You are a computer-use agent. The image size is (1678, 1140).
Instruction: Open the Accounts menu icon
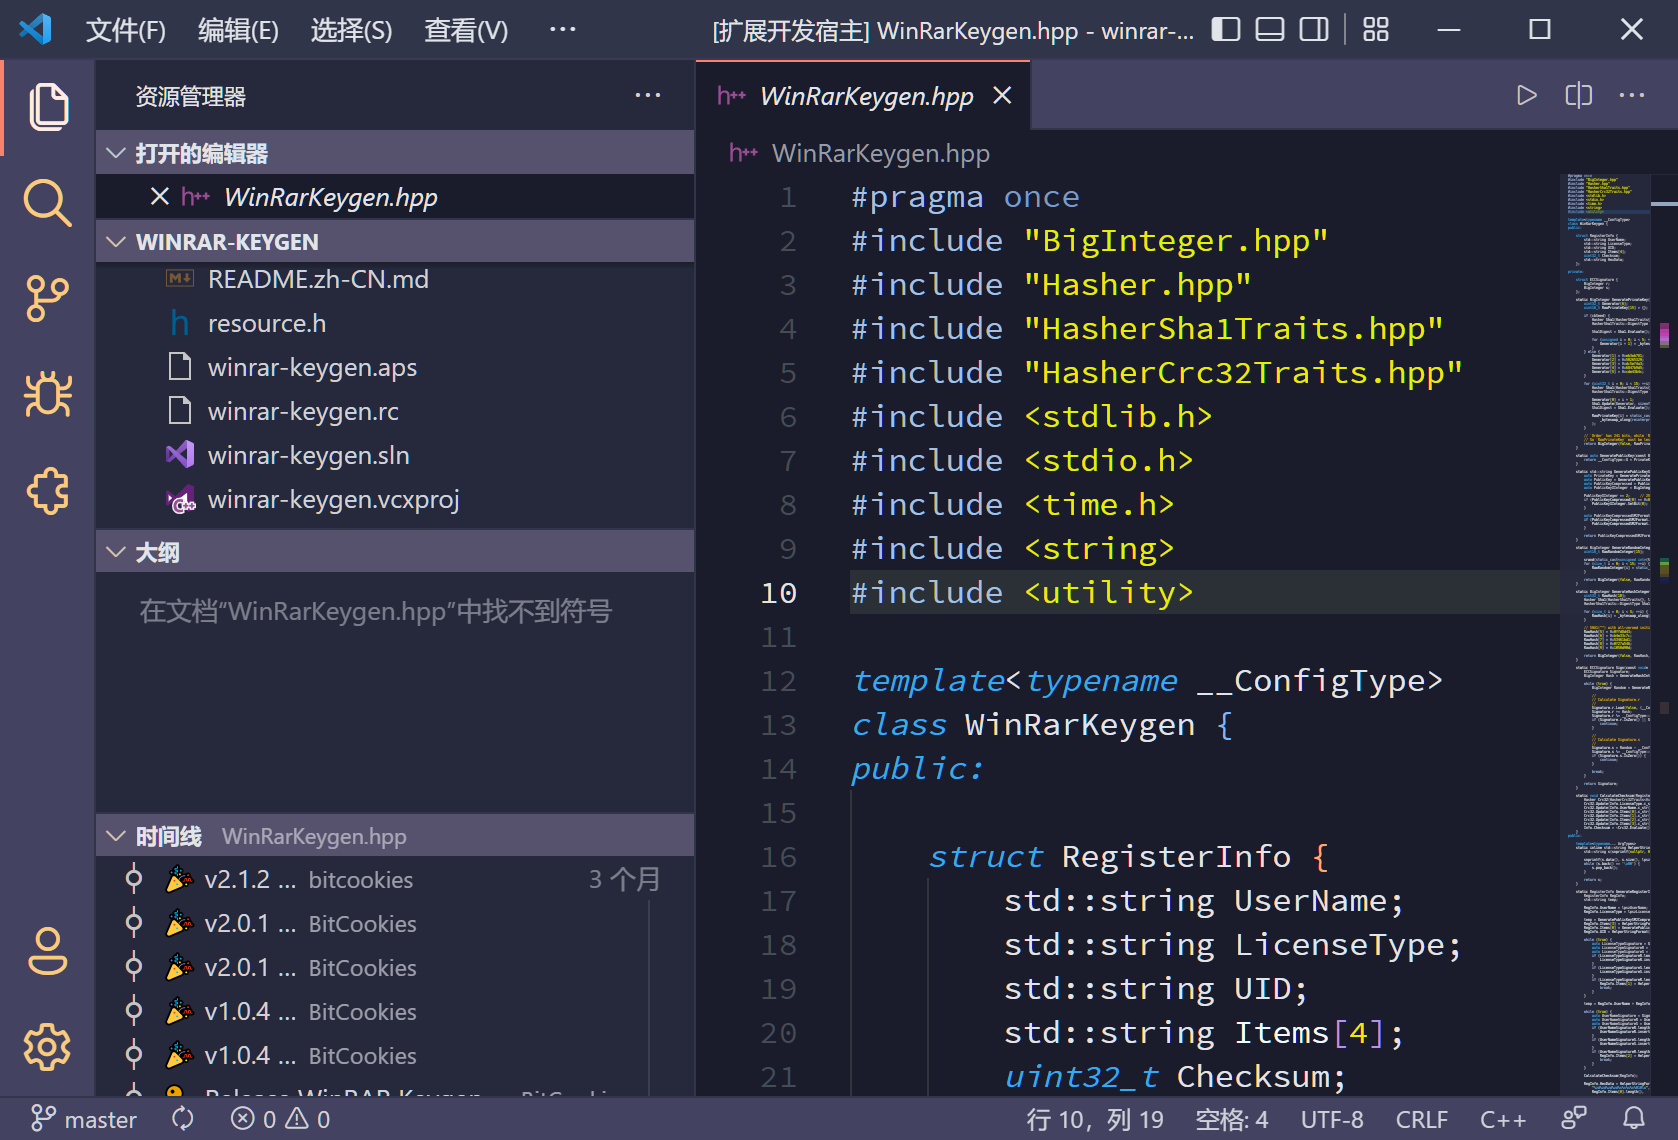coord(47,951)
